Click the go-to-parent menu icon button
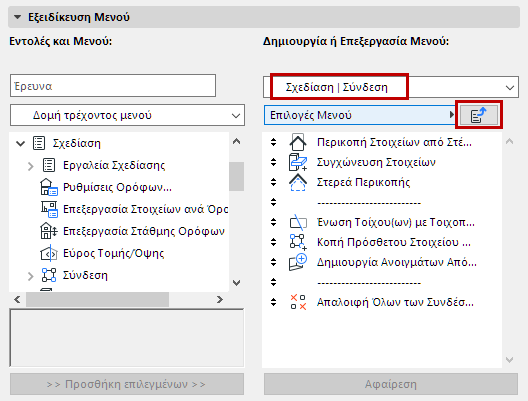528x401 pixels. [x=478, y=115]
